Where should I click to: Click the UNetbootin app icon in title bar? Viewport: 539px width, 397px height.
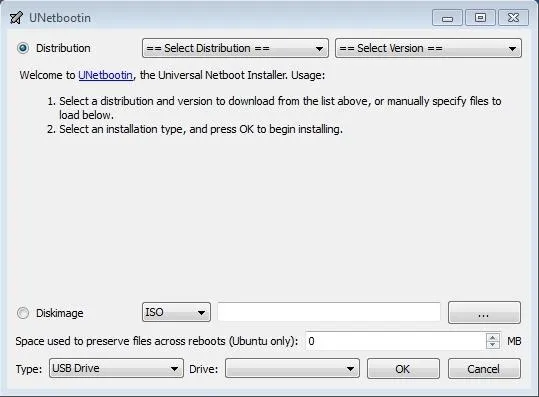[16, 18]
